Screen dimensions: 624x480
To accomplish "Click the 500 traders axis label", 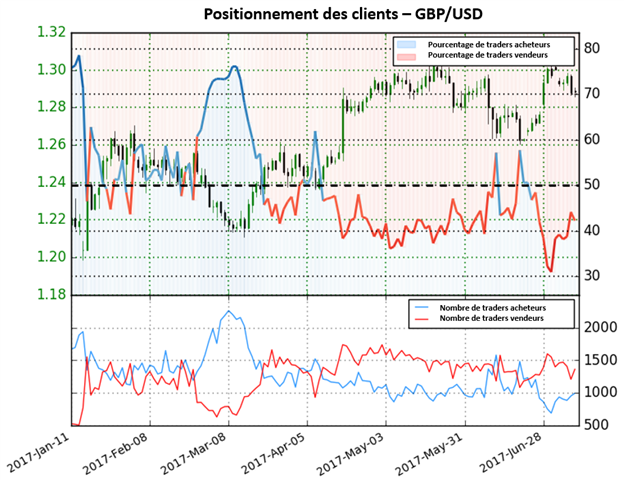I will tap(597, 425).
